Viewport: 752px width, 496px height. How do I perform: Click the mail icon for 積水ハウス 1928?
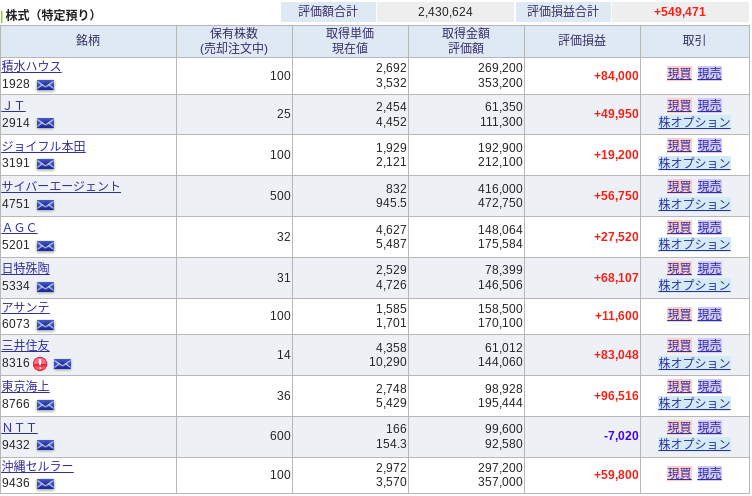tap(46, 85)
